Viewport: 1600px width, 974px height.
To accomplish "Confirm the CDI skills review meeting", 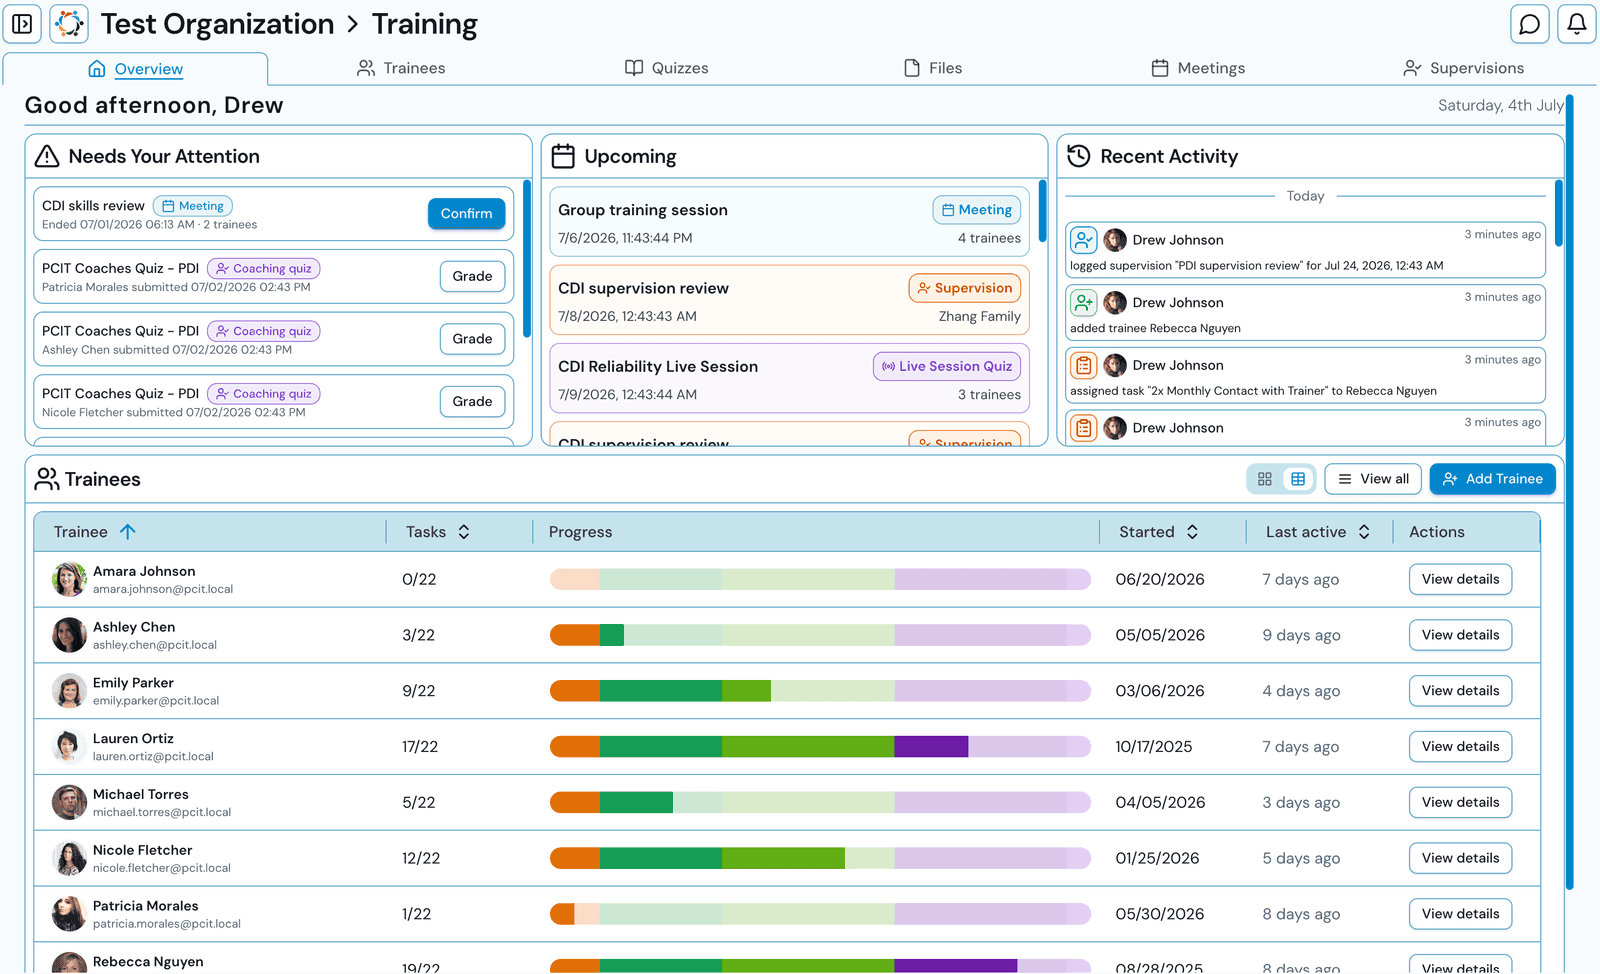I will tap(466, 214).
